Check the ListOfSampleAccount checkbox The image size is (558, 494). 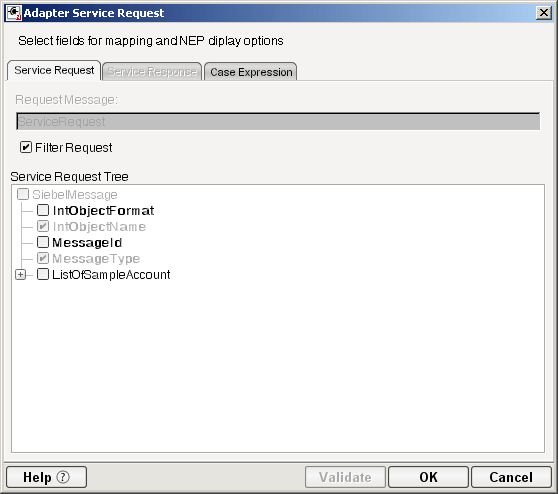point(43,274)
